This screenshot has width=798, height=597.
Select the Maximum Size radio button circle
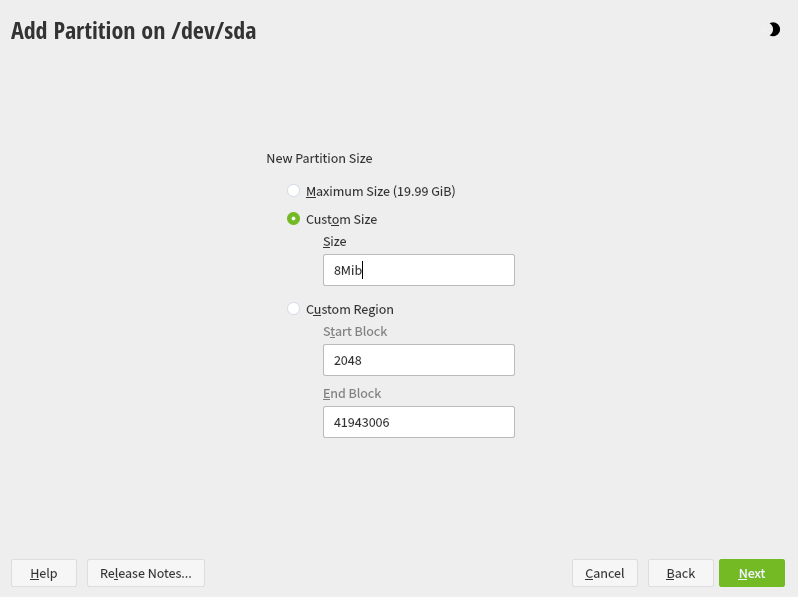pos(293,190)
